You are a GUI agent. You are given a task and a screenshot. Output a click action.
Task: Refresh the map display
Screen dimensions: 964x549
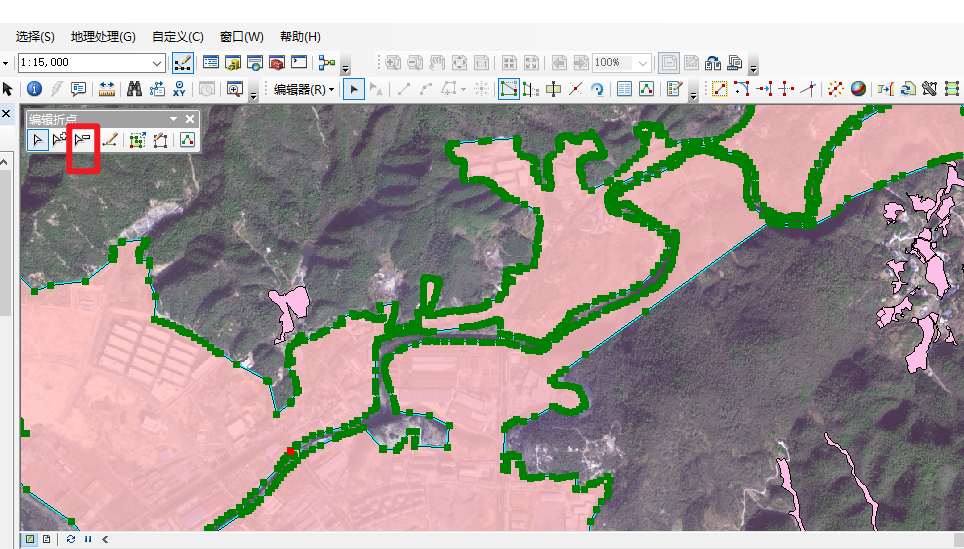tap(71, 539)
